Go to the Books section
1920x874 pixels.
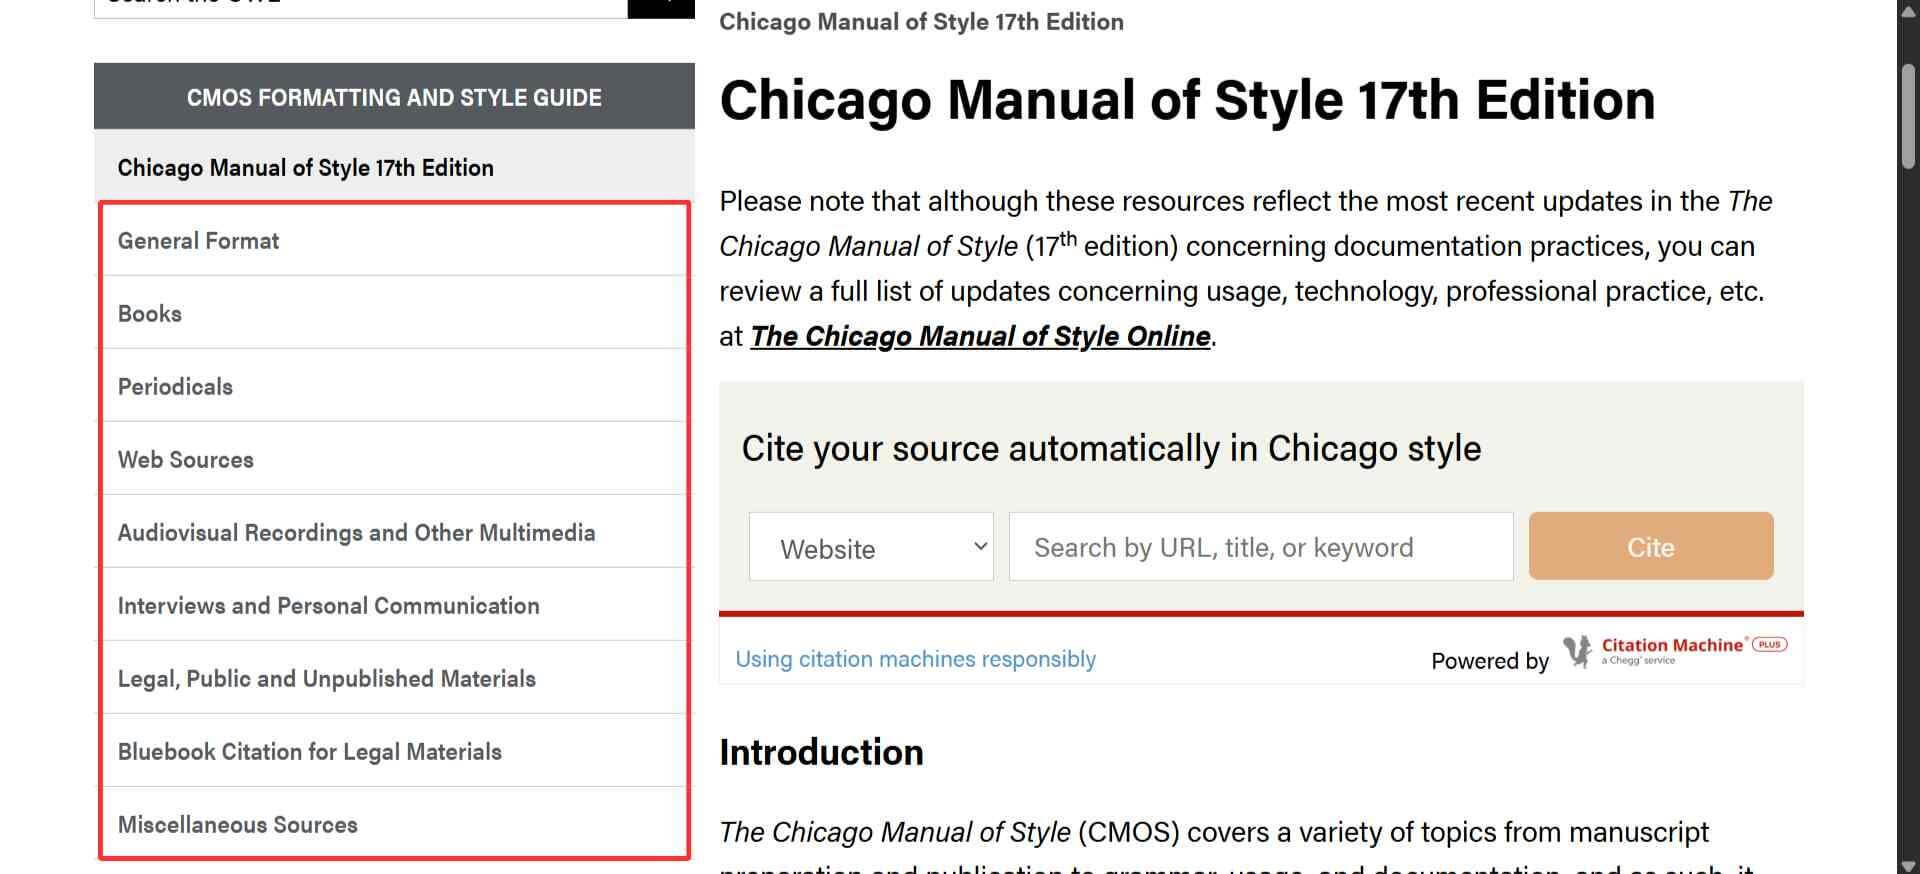click(150, 314)
